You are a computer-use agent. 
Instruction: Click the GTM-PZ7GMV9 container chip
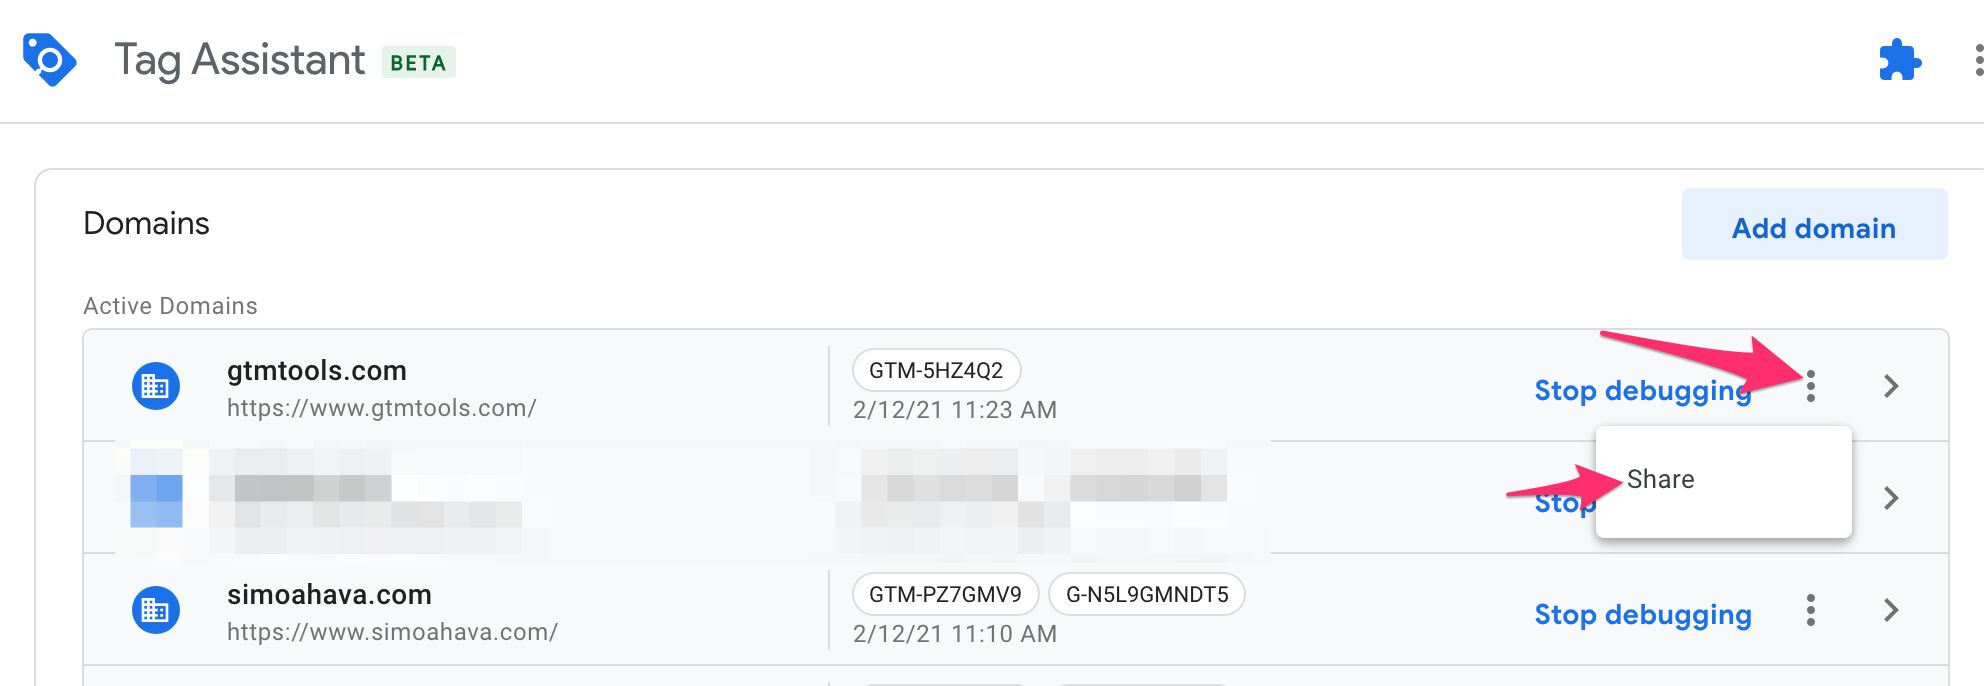tap(945, 594)
